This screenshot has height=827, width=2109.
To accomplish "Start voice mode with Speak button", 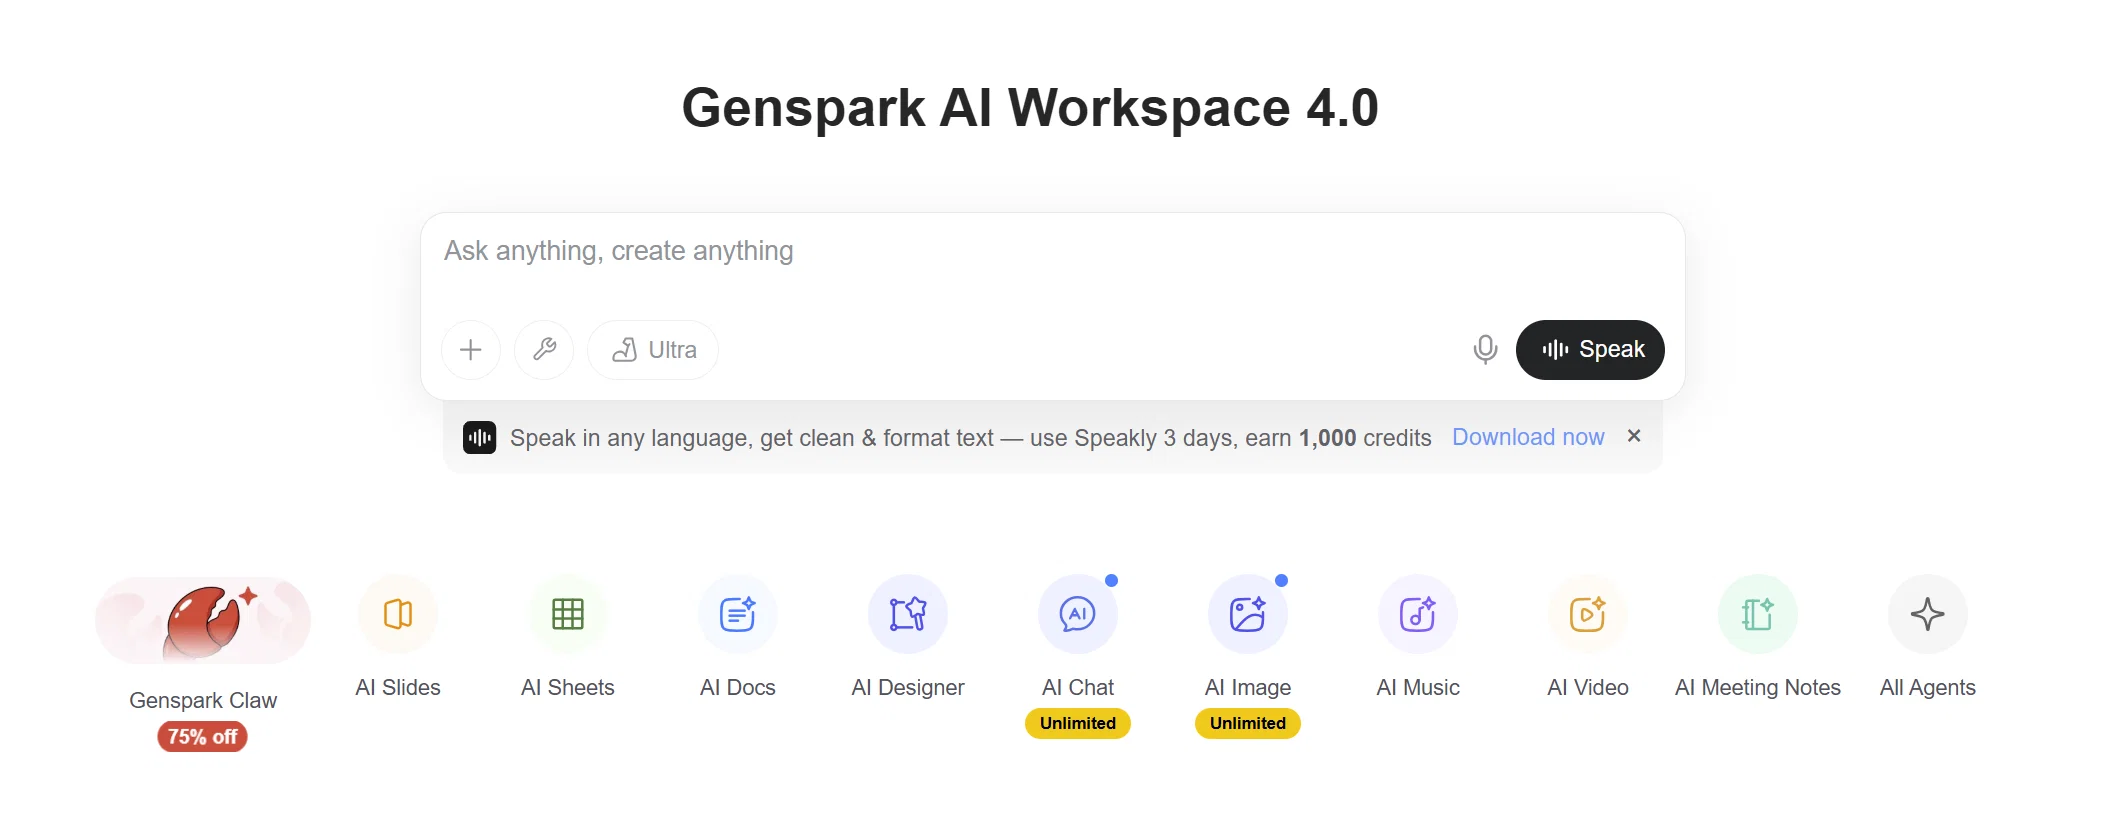I will (1590, 350).
